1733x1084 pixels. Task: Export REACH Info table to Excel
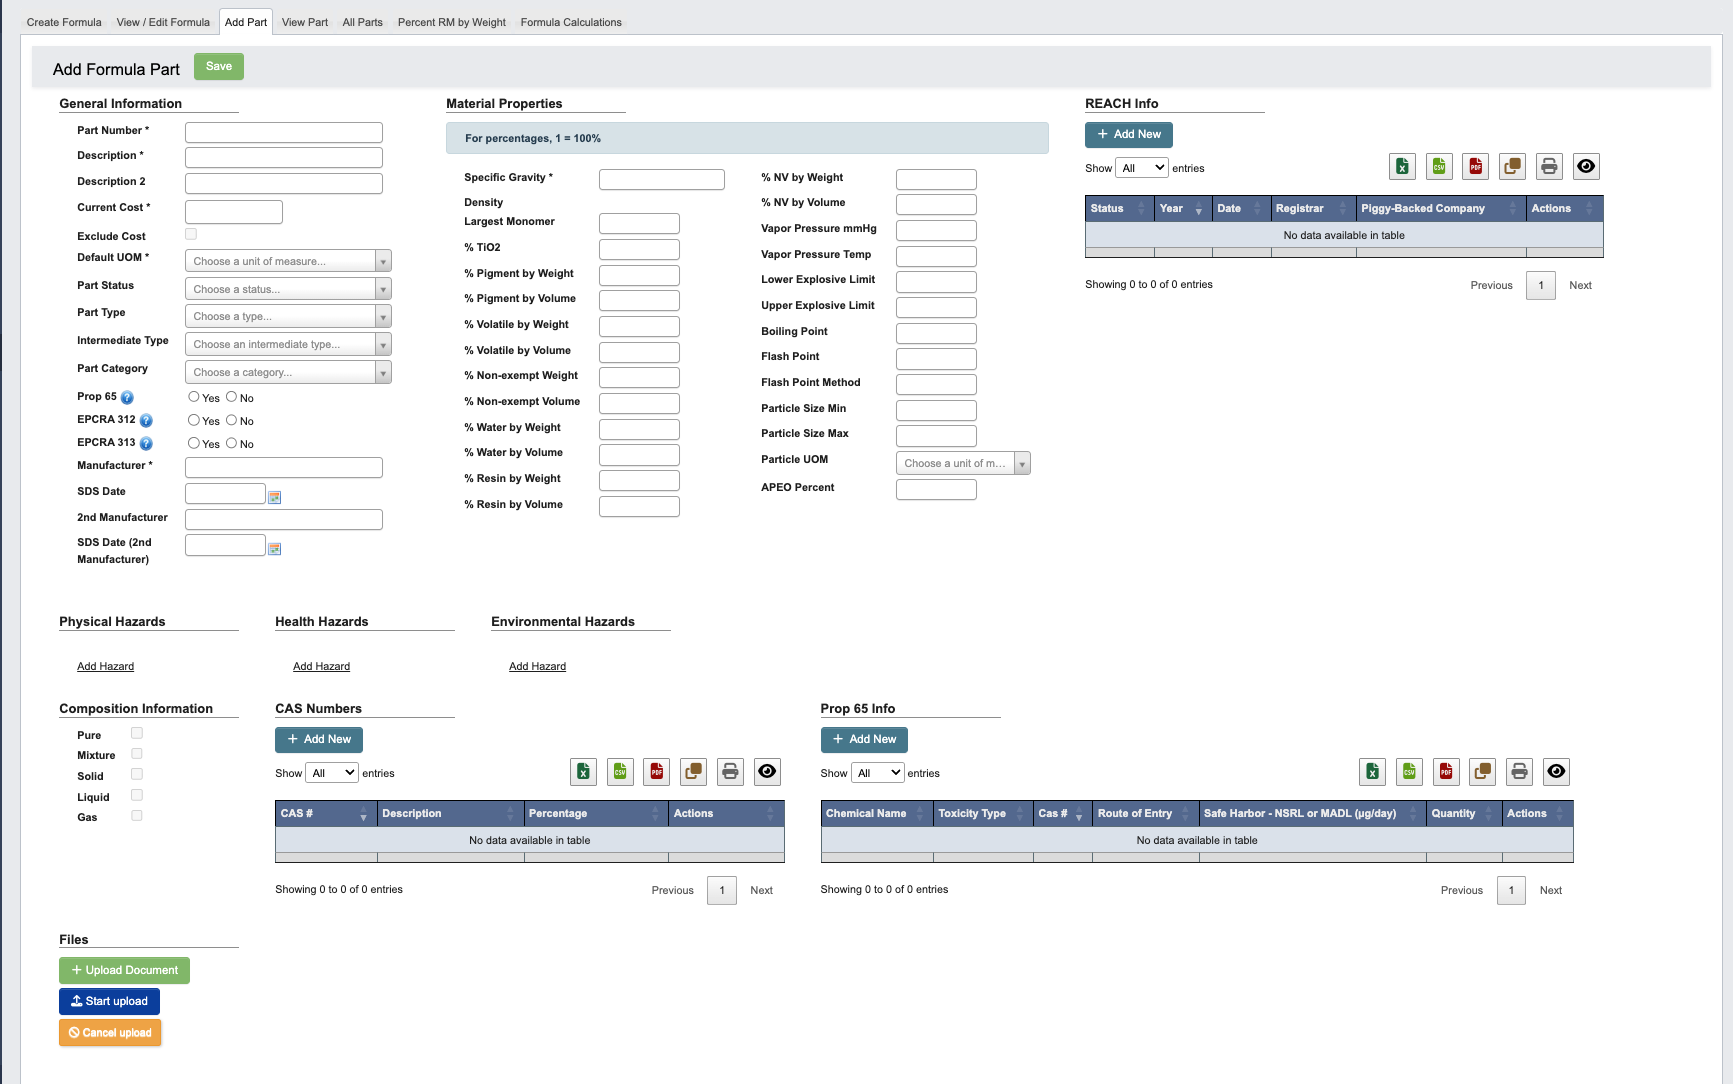pyautogui.click(x=1402, y=167)
